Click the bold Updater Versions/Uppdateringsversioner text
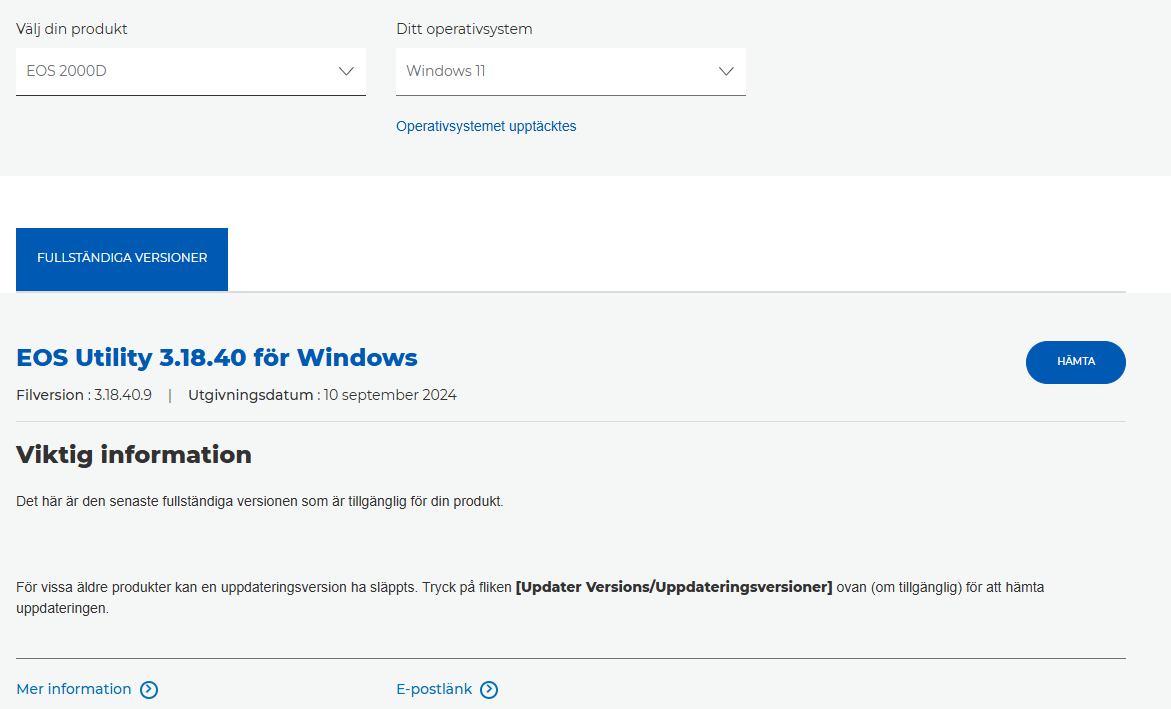Screen dimensions: 1171x709 [x=673, y=587]
